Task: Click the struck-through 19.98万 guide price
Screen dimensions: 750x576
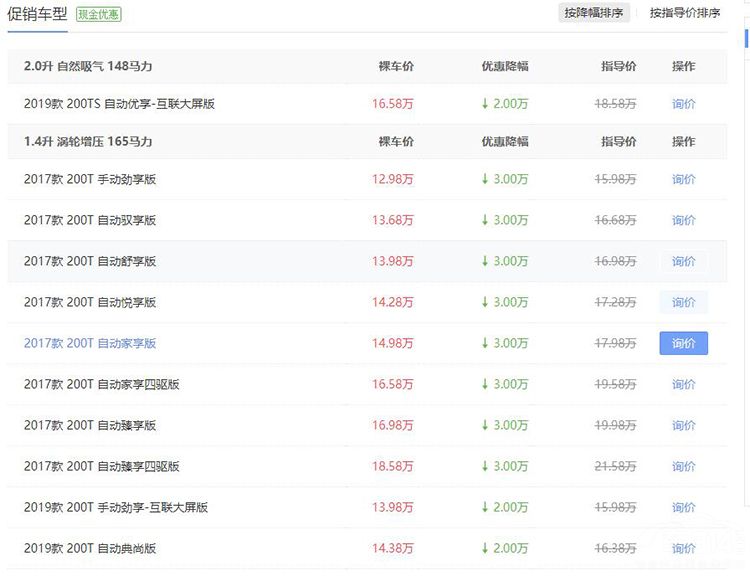Action: (616, 426)
